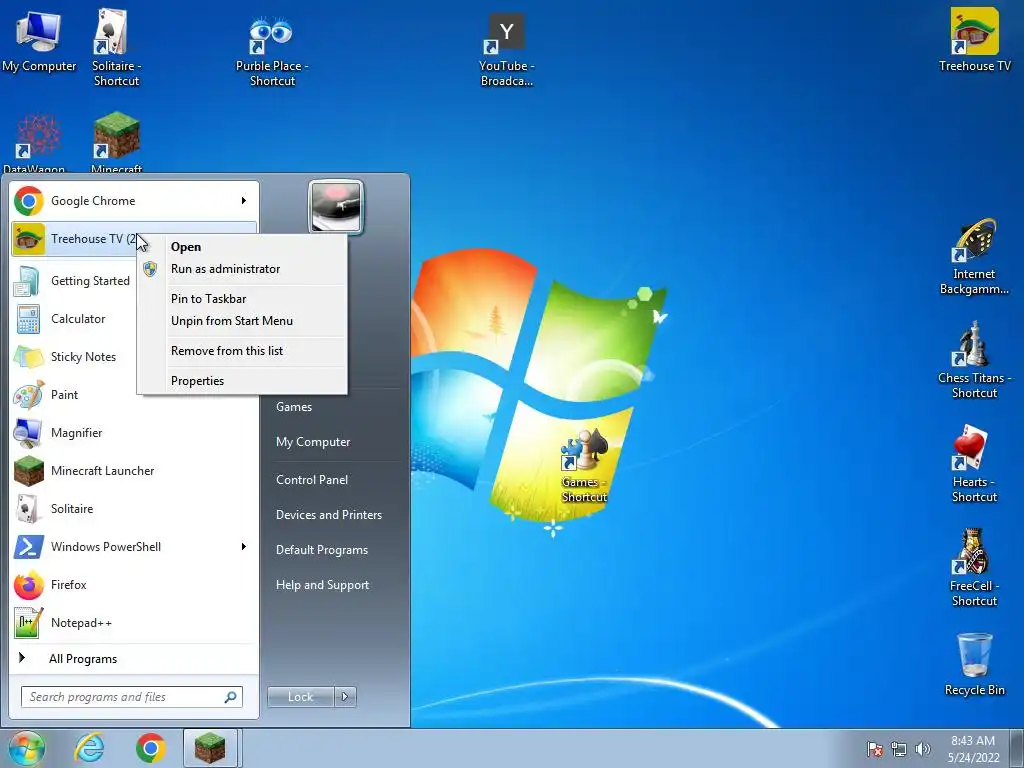Click the user account picture
1024x768 pixels.
(x=336, y=207)
